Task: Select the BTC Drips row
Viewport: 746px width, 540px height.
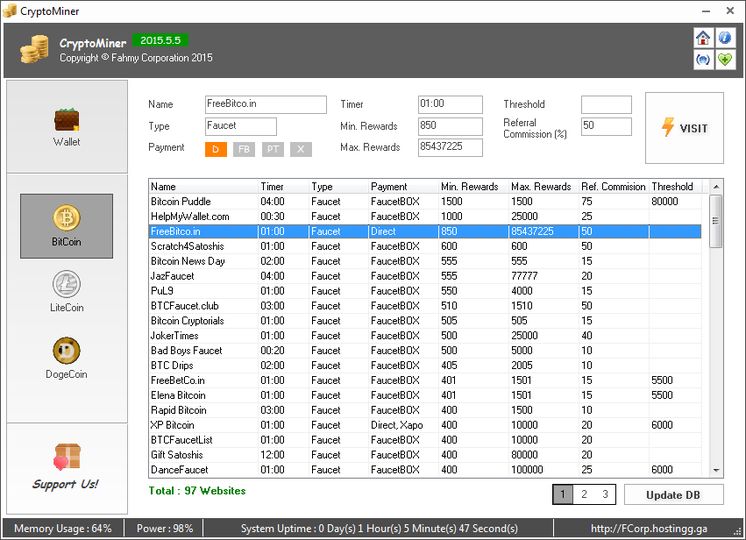Action: (x=425, y=365)
